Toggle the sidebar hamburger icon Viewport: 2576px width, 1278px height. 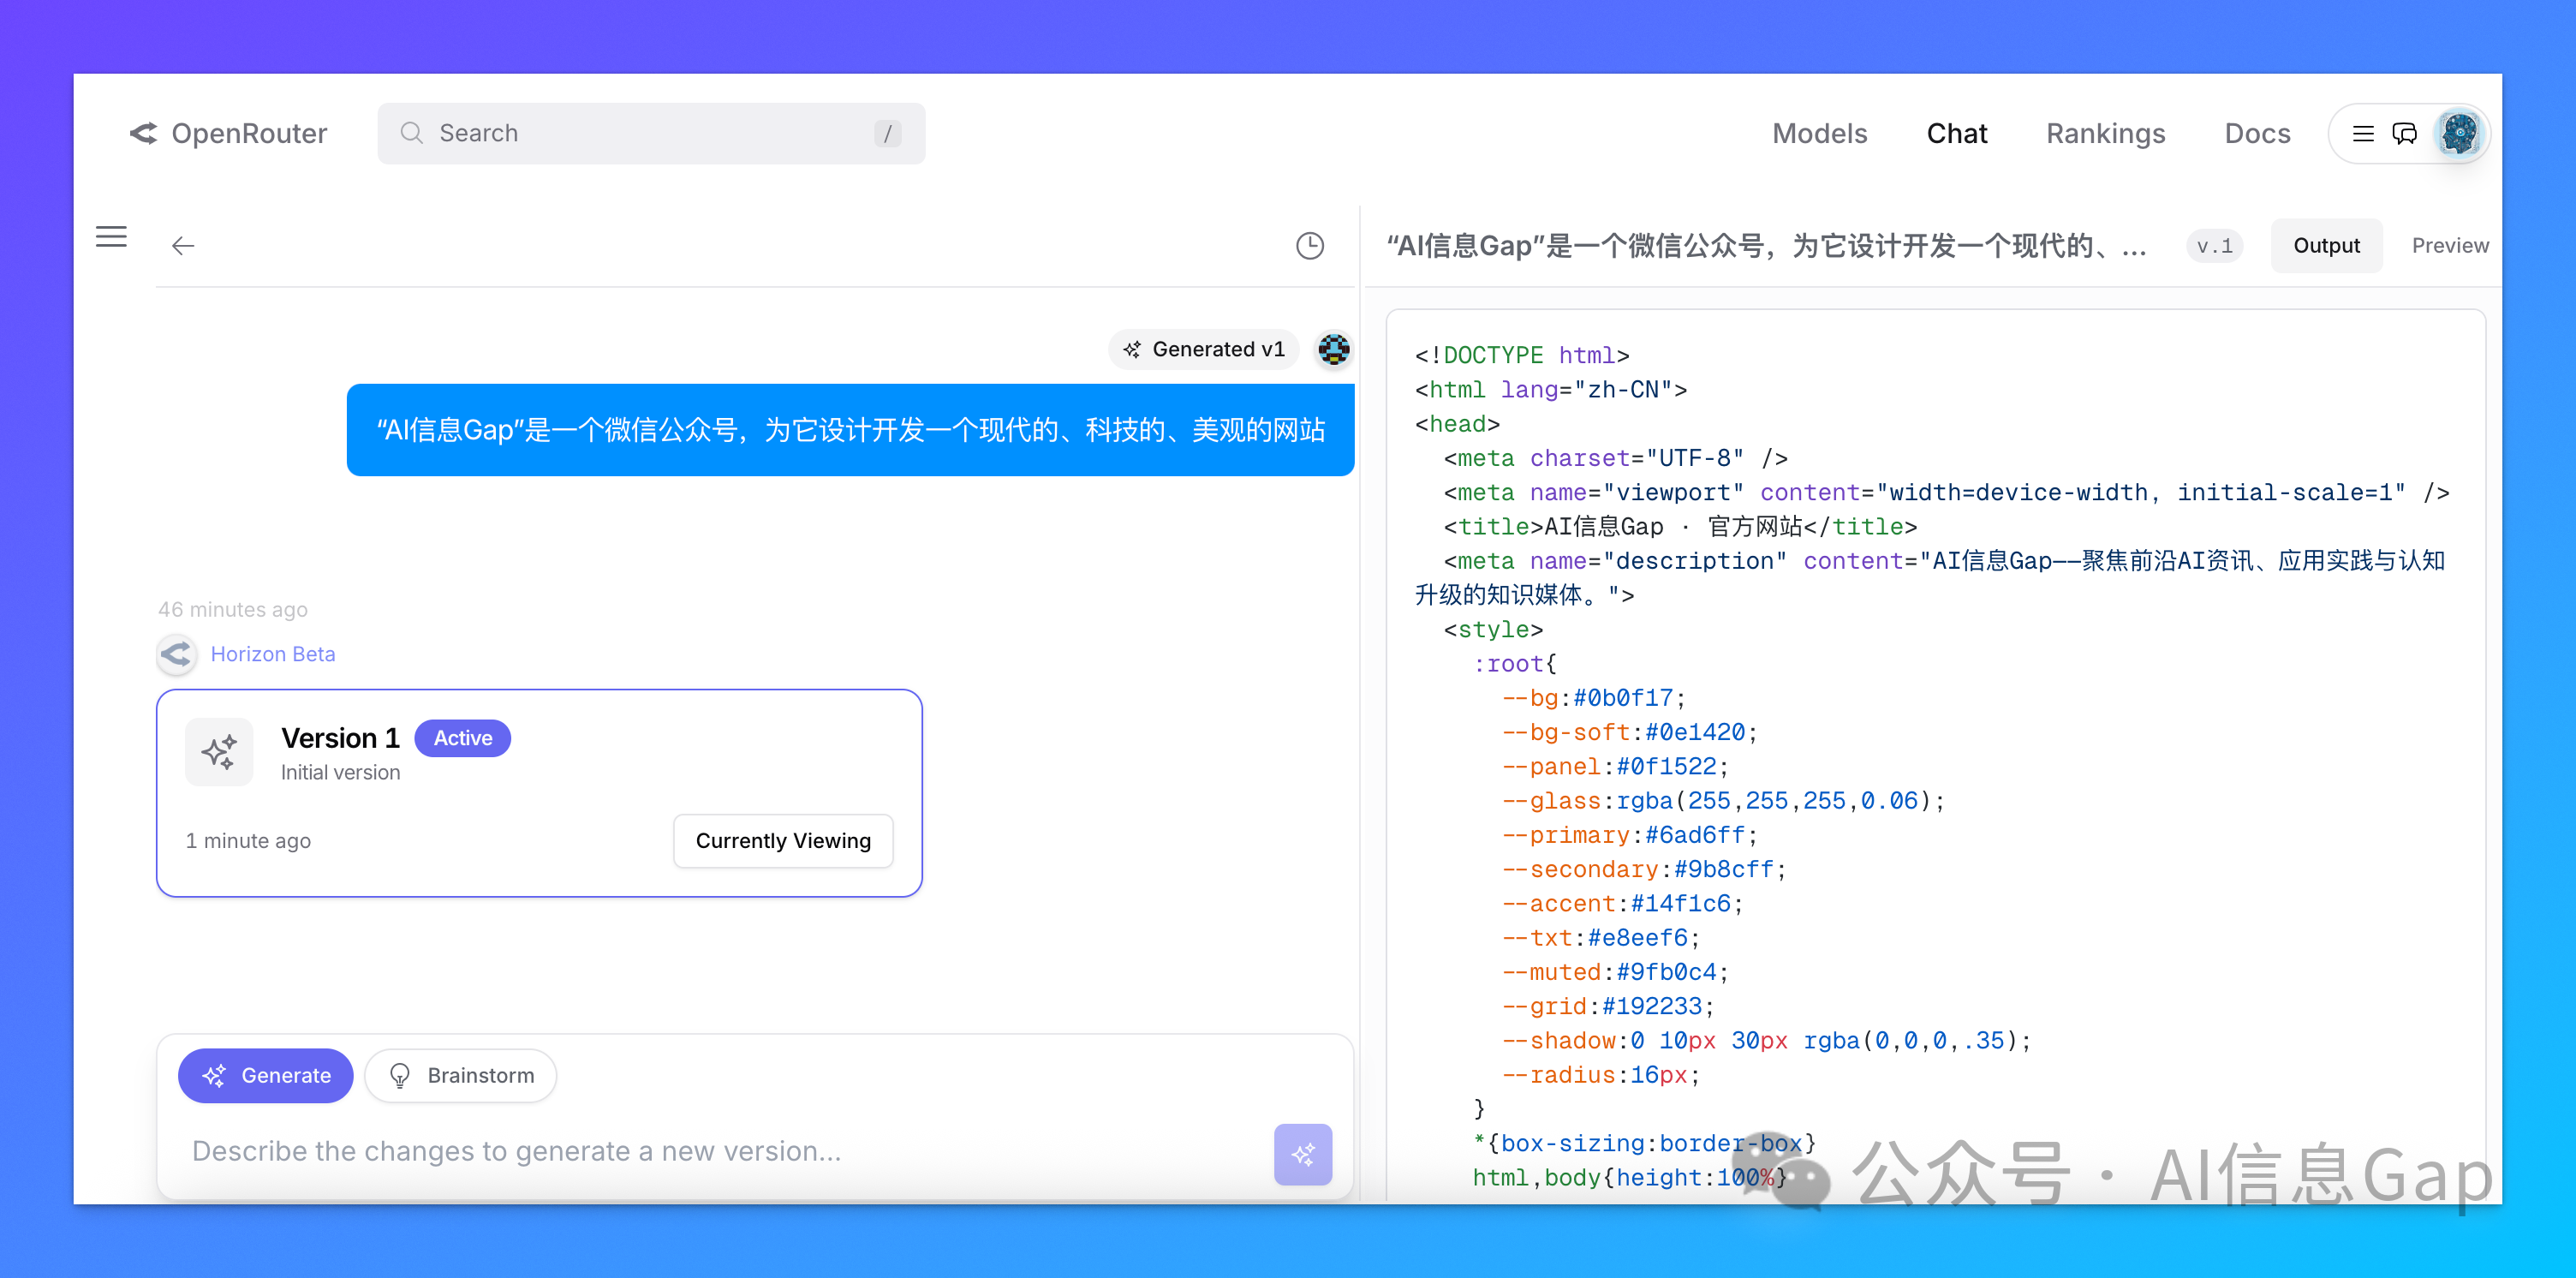tap(111, 236)
